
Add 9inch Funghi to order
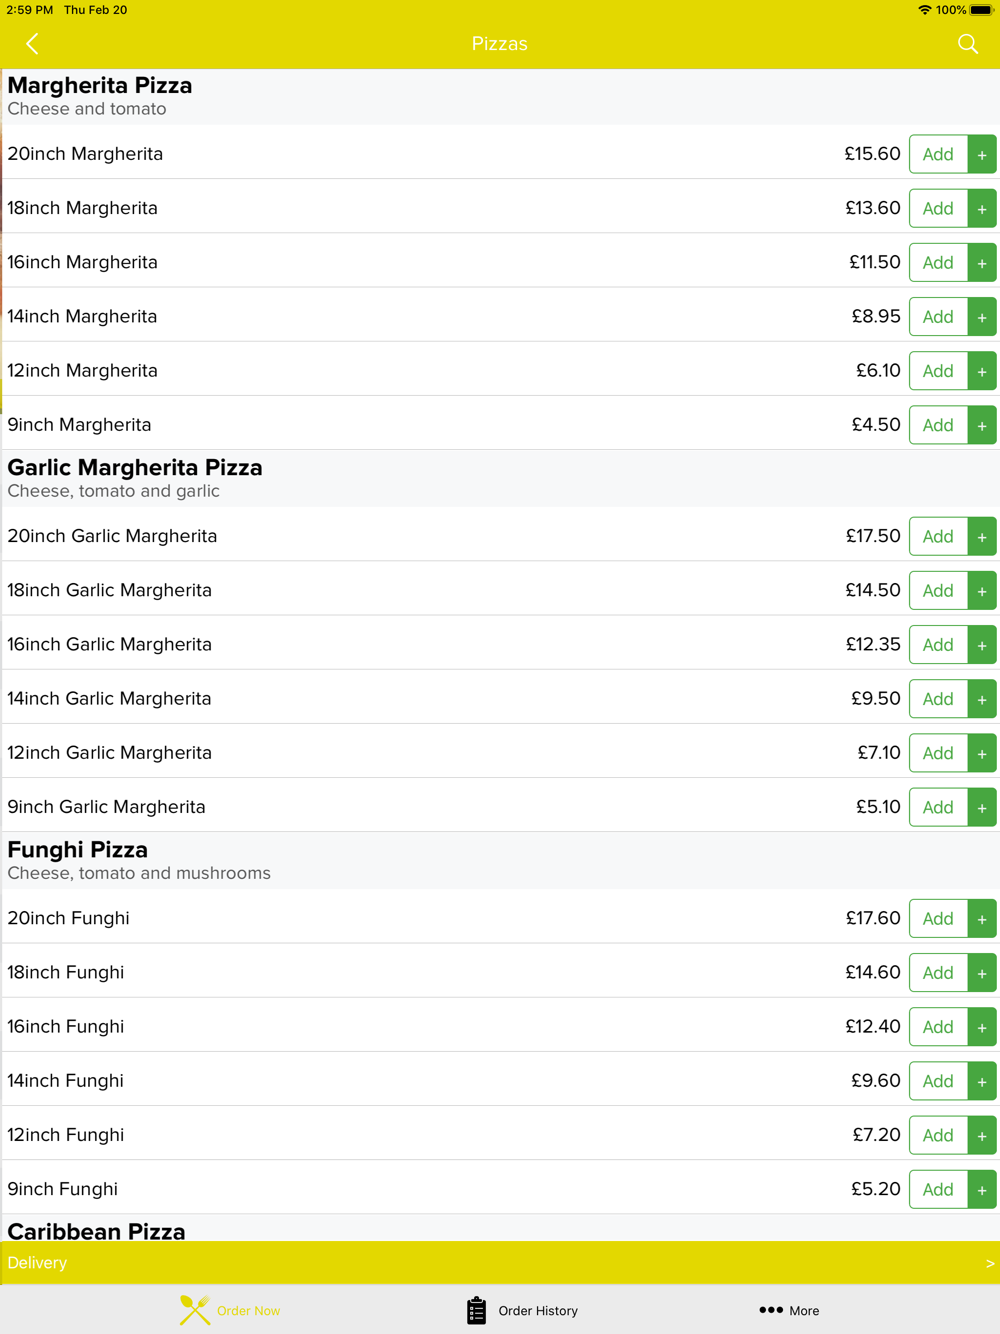coord(938,1188)
